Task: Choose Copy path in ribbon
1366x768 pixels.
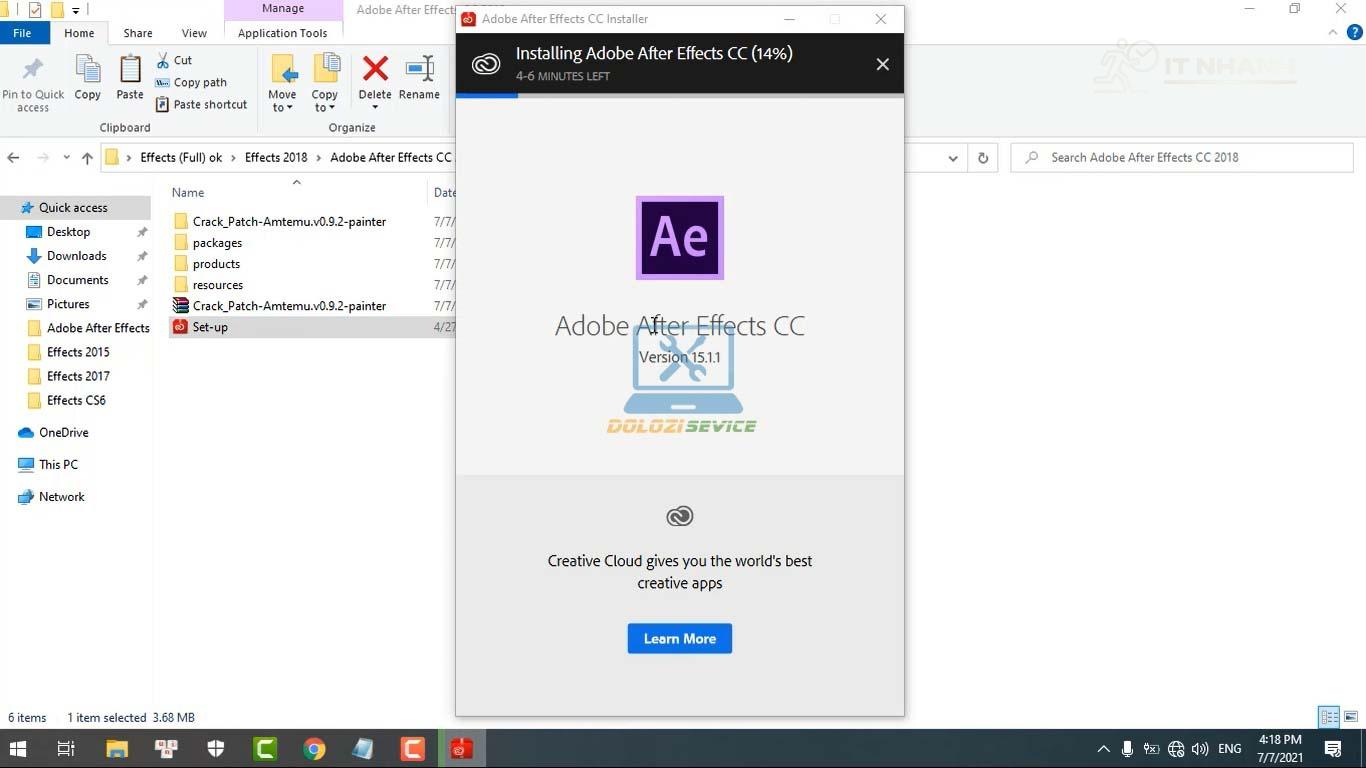Action: (191, 82)
